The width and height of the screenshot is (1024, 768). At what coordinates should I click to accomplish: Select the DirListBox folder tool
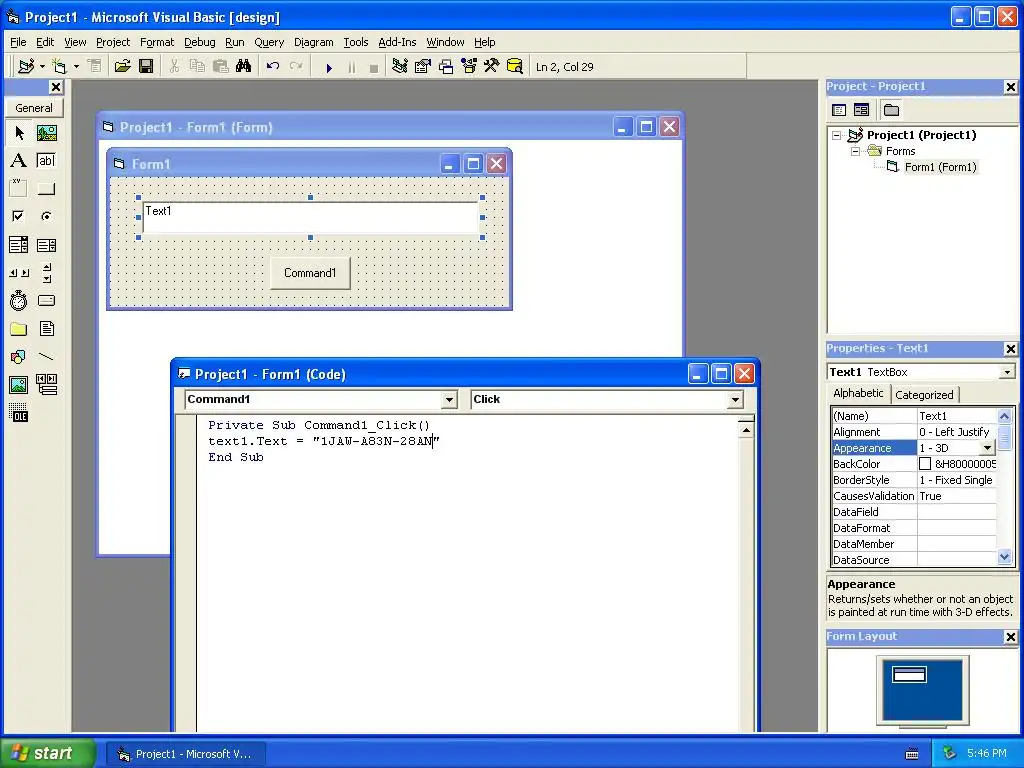(x=18, y=328)
